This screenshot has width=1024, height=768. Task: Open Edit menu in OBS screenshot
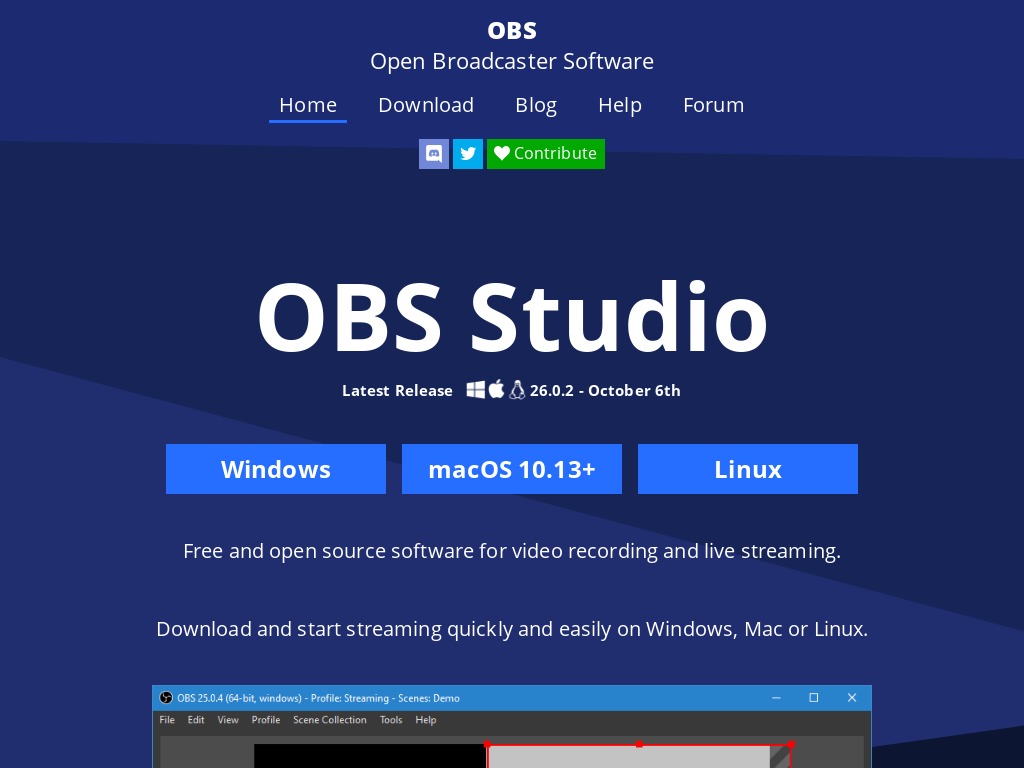tap(196, 720)
